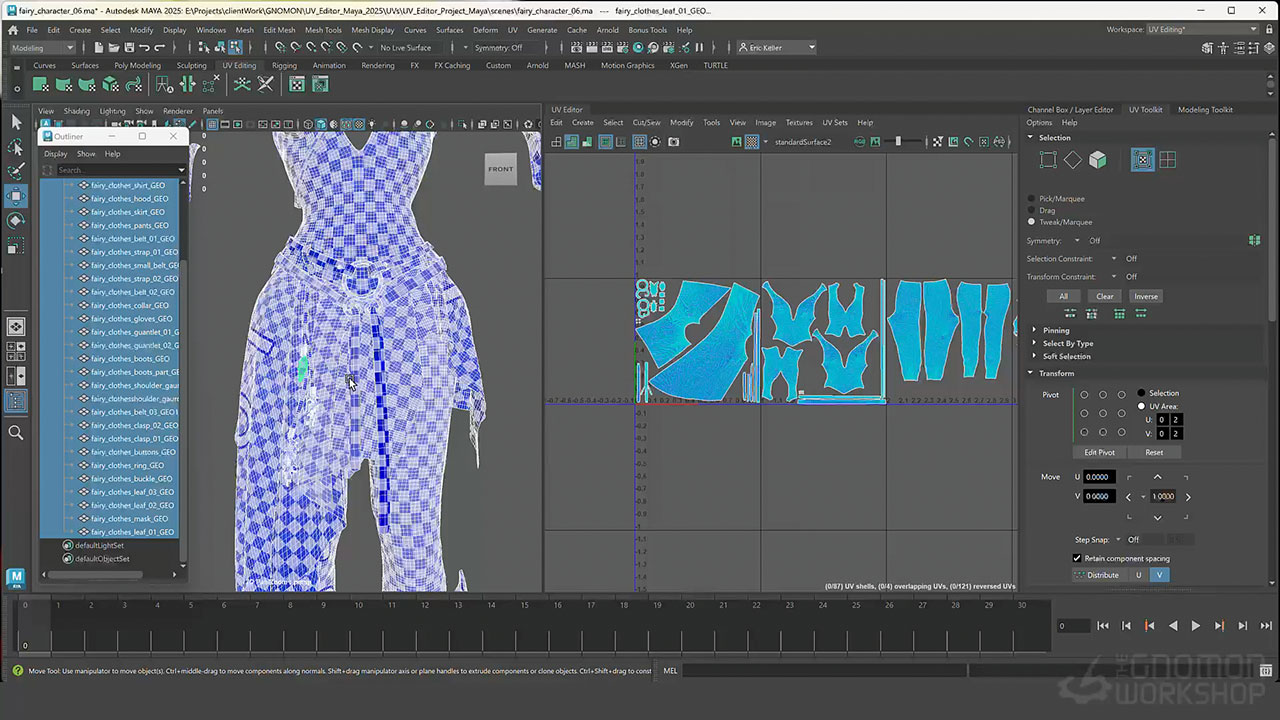Click the magnifier search icon in left sidebar
1280x720 pixels.
(16, 432)
